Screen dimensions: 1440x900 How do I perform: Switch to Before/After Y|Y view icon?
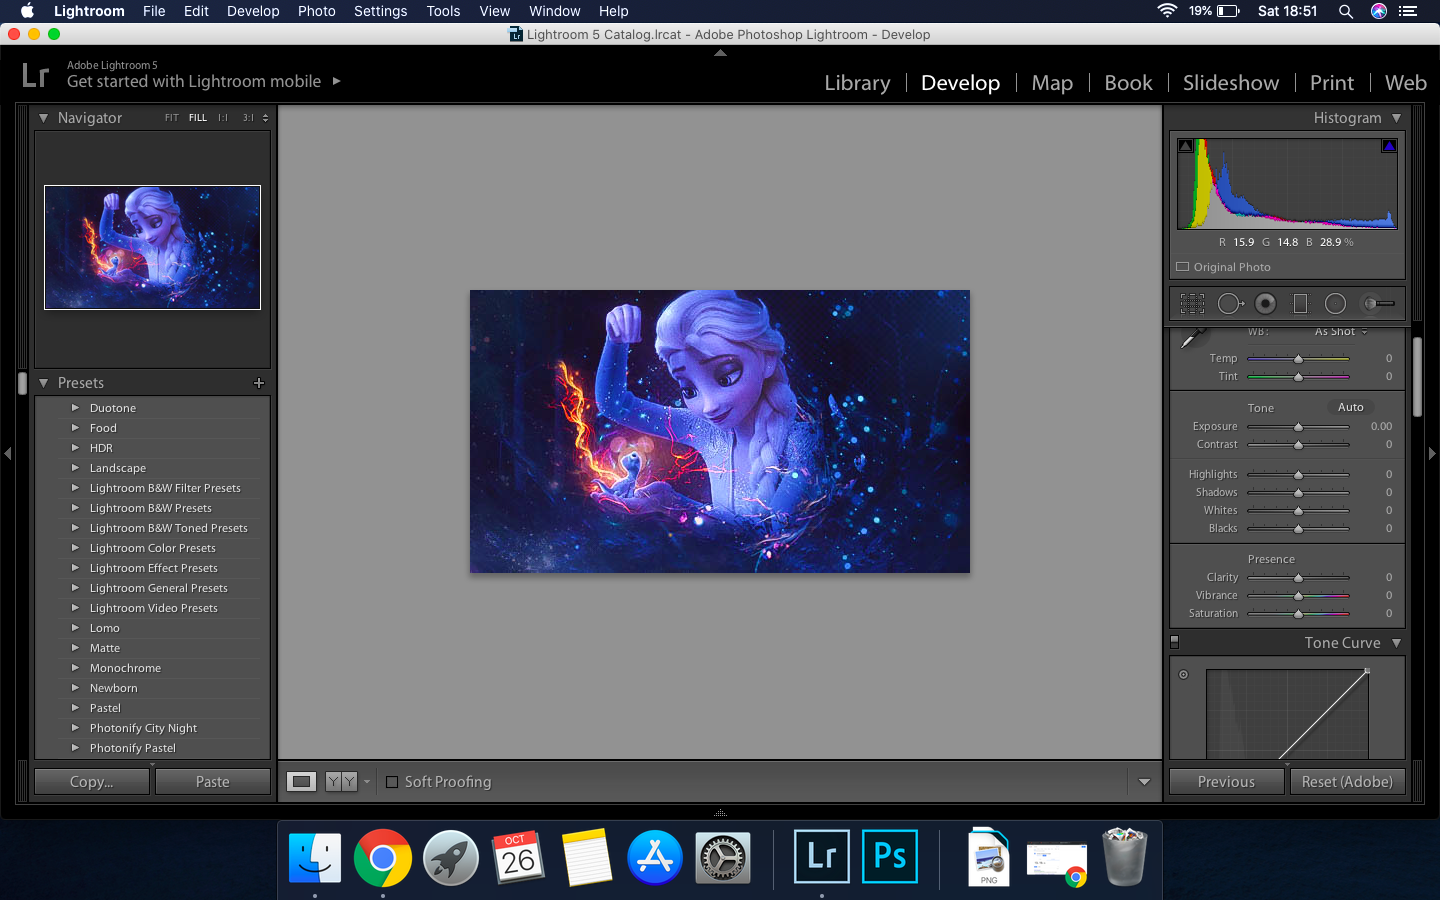(341, 782)
